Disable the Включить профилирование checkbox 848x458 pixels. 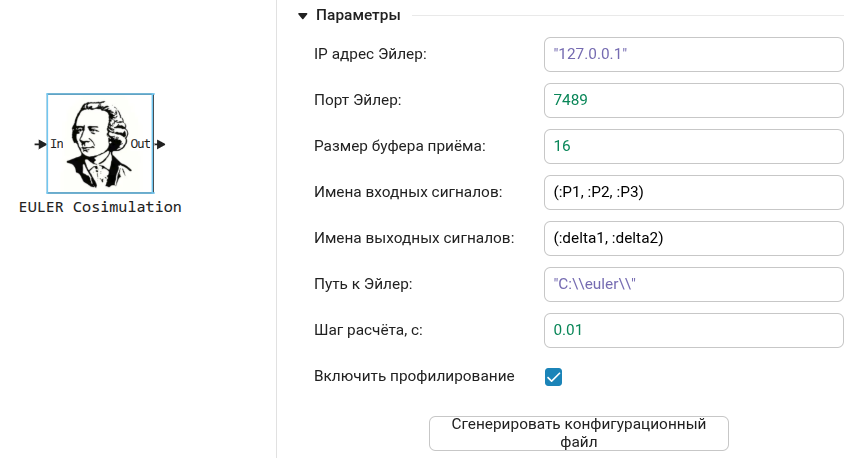point(553,377)
